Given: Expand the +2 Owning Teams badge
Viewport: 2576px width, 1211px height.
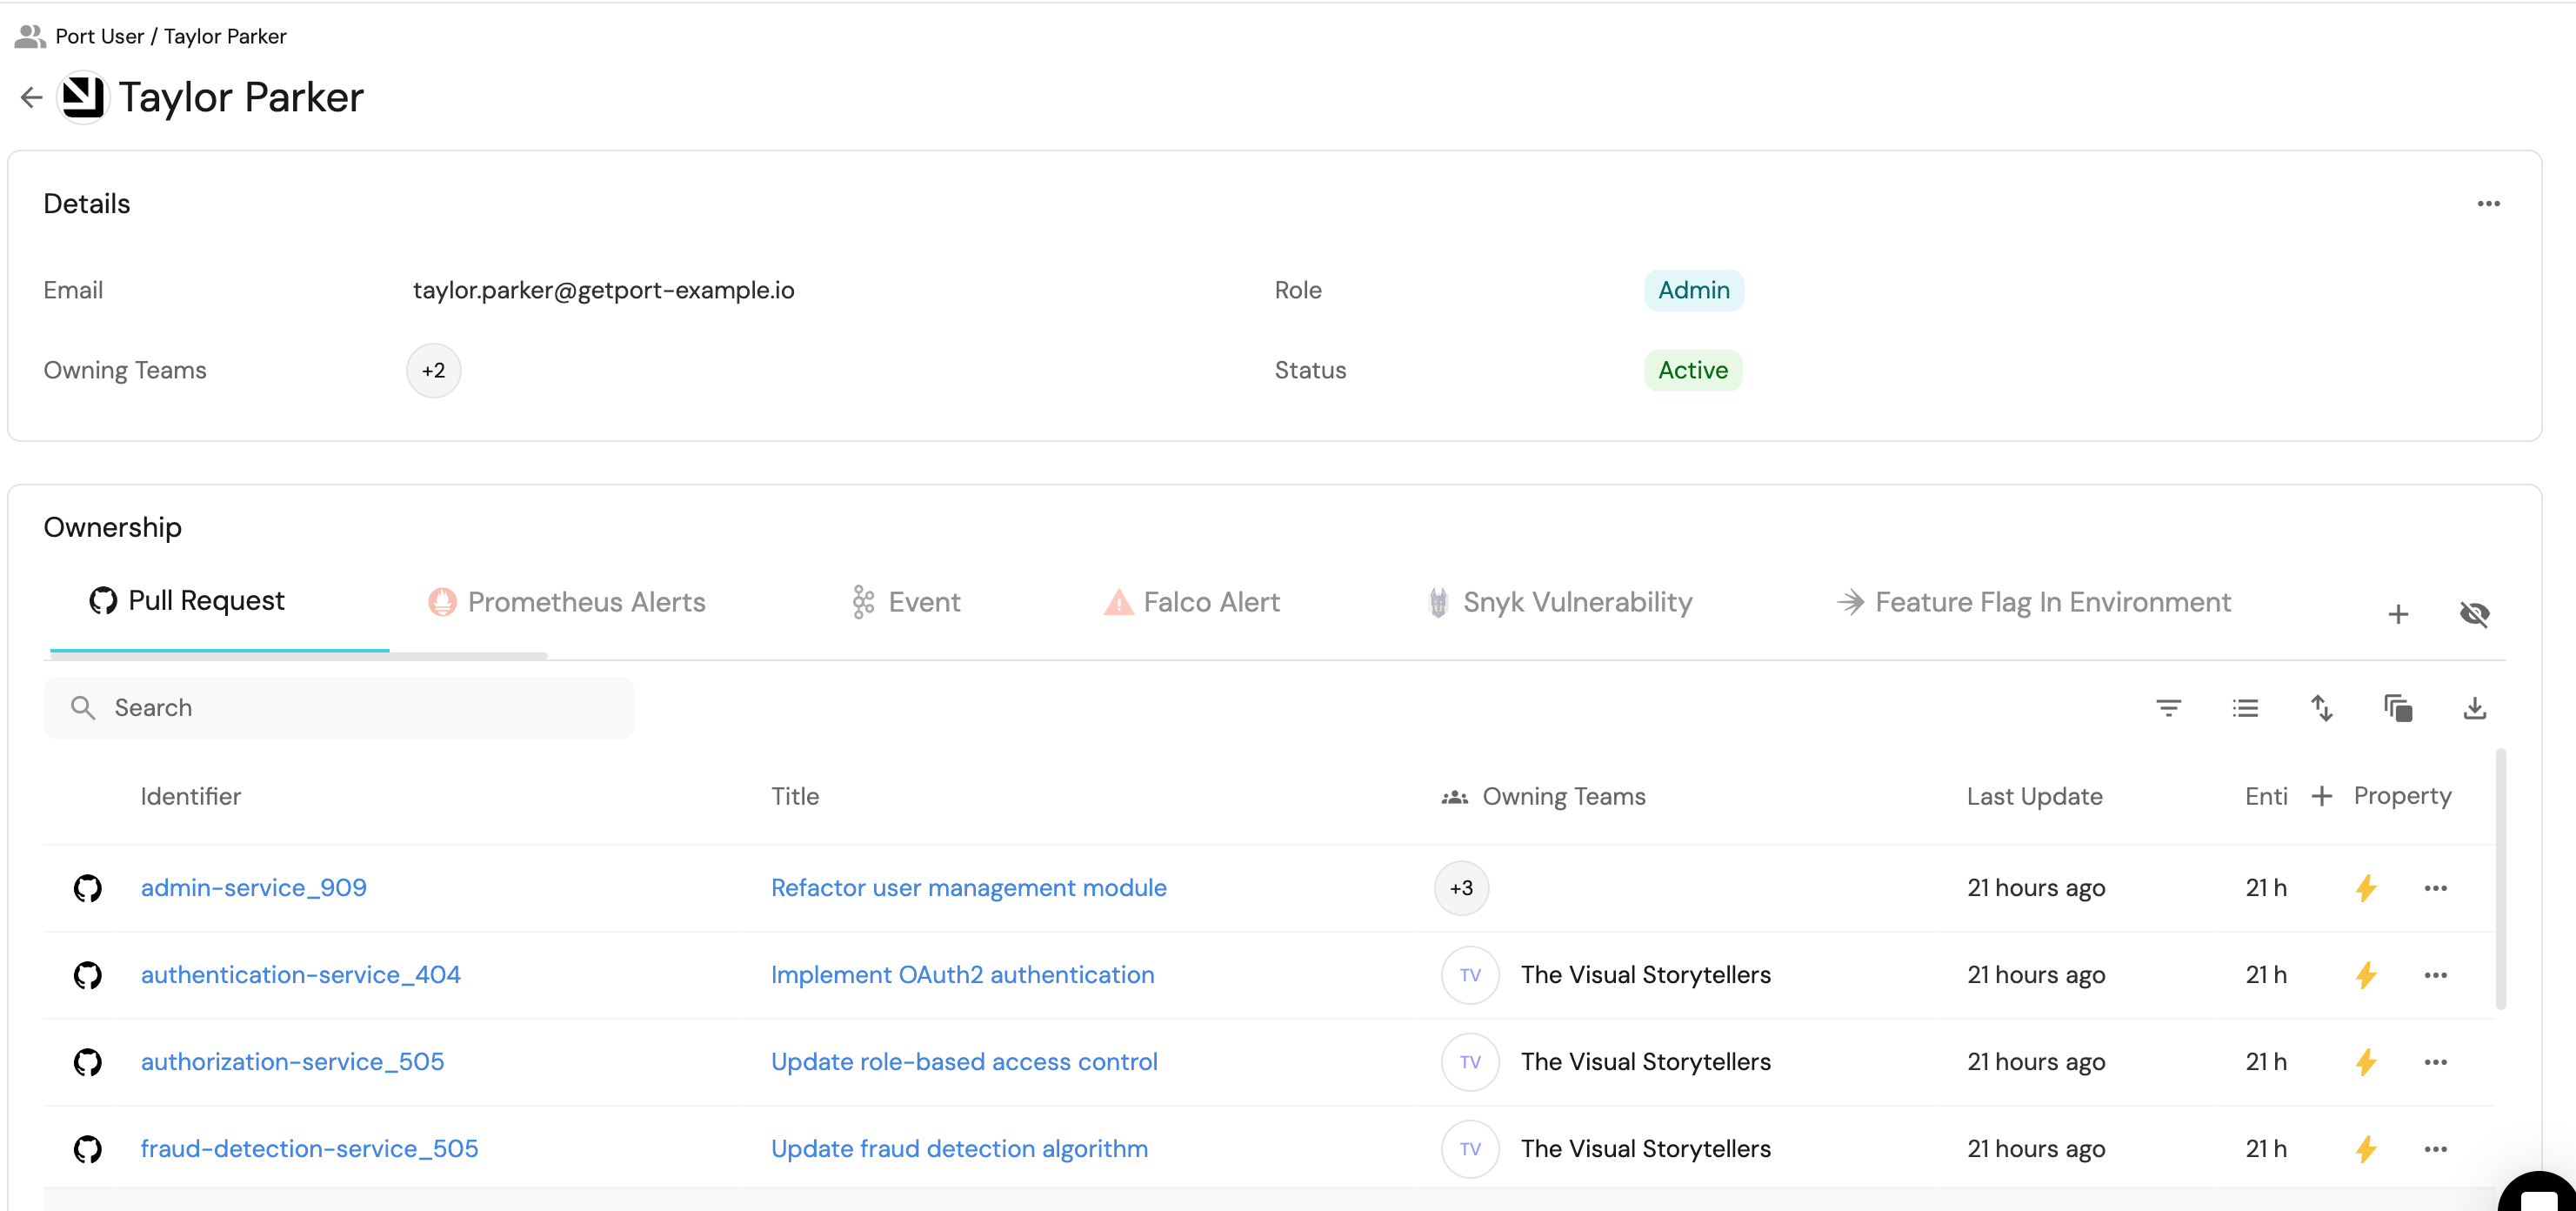Looking at the screenshot, I should click(433, 371).
